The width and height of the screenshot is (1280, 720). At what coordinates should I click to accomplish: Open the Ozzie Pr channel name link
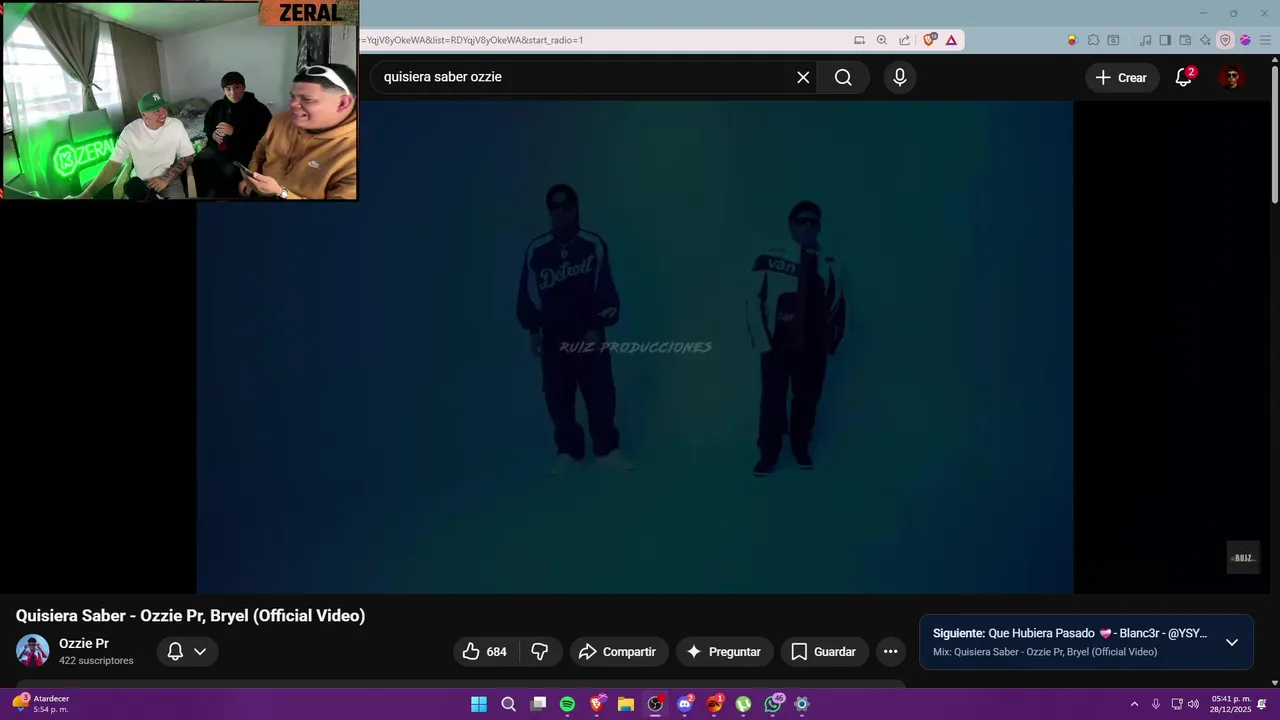[x=84, y=644]
